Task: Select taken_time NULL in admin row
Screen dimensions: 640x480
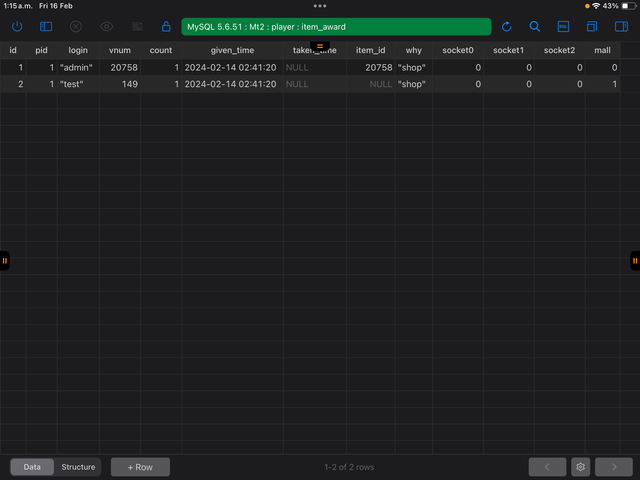Action: coord(315,67)
